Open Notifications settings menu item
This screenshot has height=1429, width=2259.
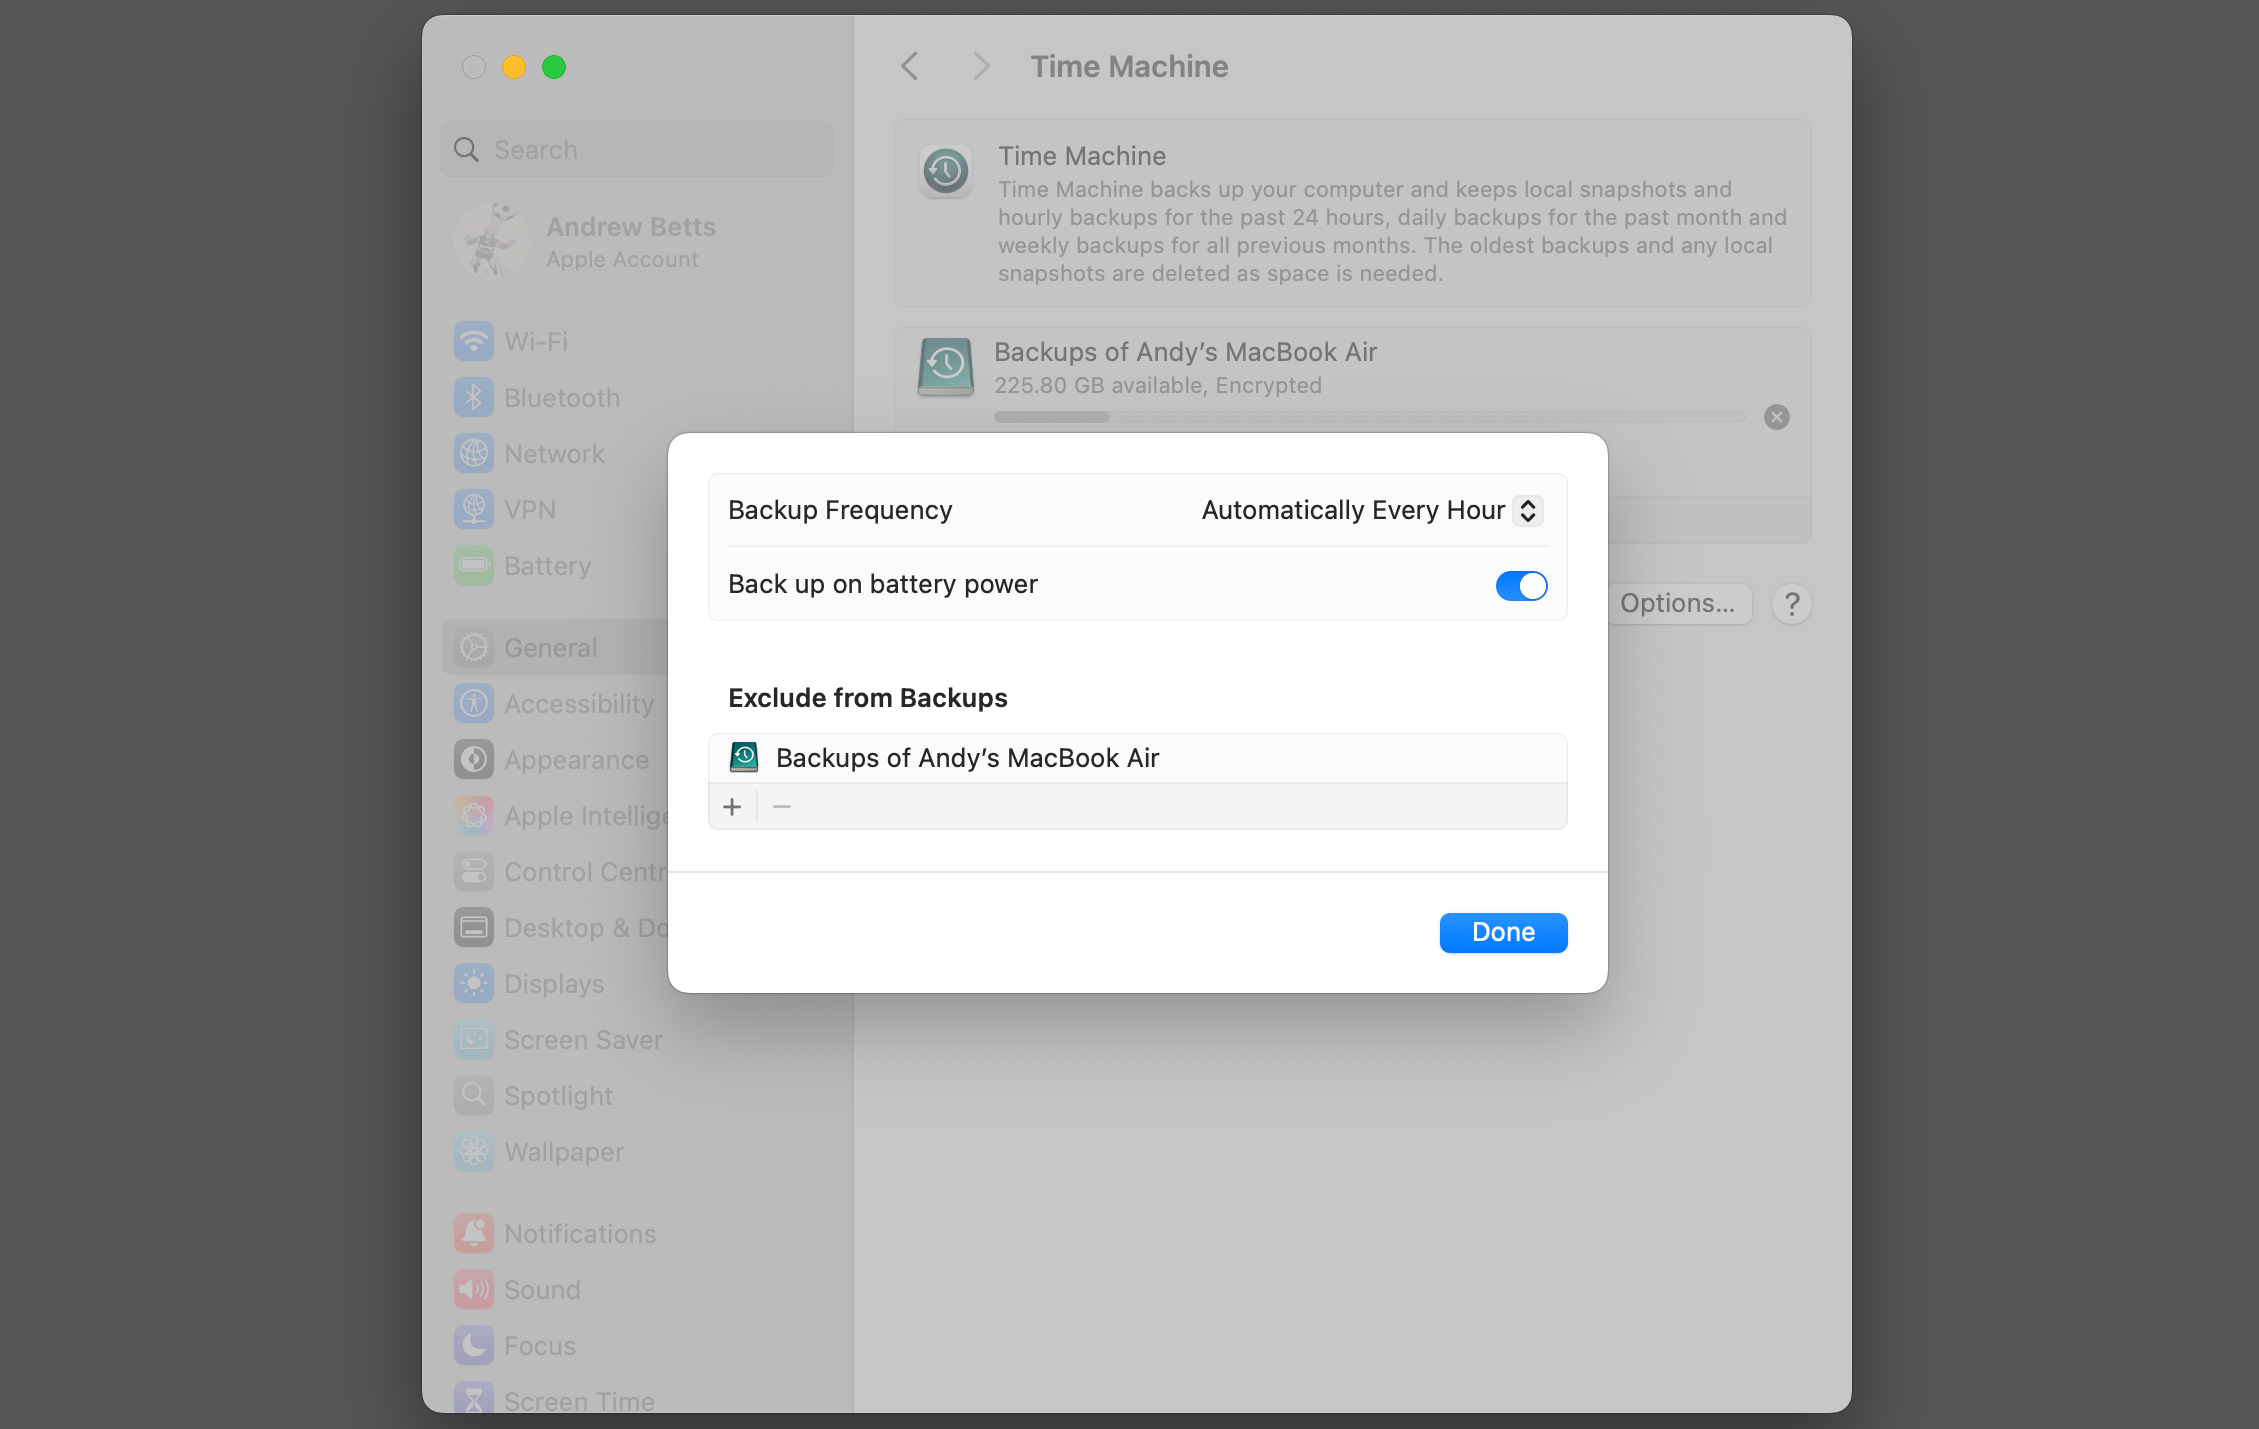point(581,1233)
